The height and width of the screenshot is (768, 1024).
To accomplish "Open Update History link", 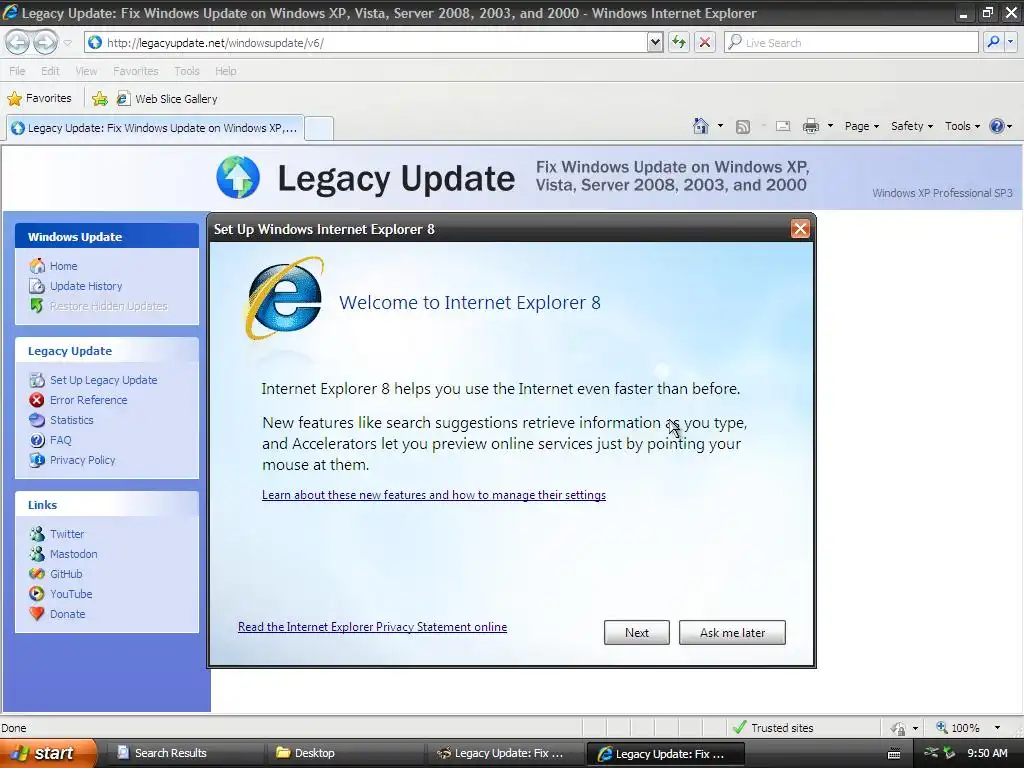I will click(86, 286).
